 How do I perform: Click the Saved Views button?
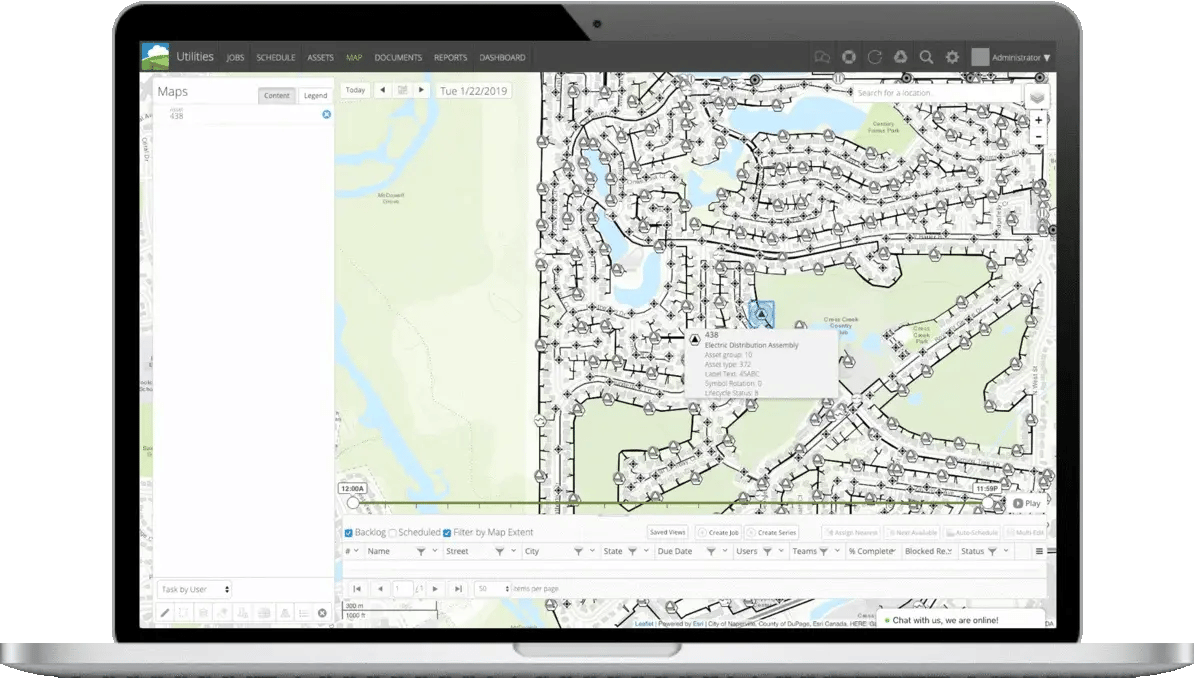(x=667, y=532)
